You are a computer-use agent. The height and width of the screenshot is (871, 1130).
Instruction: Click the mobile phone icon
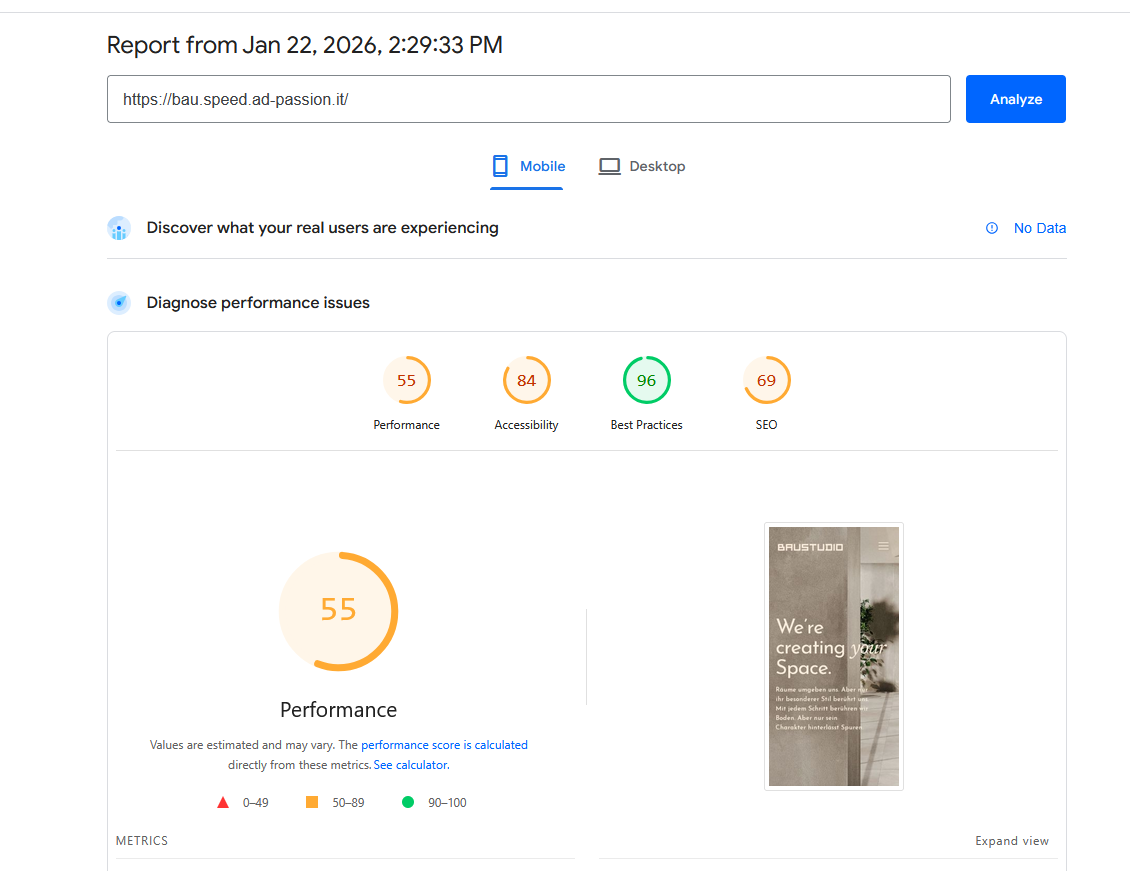tap(500, 166)
